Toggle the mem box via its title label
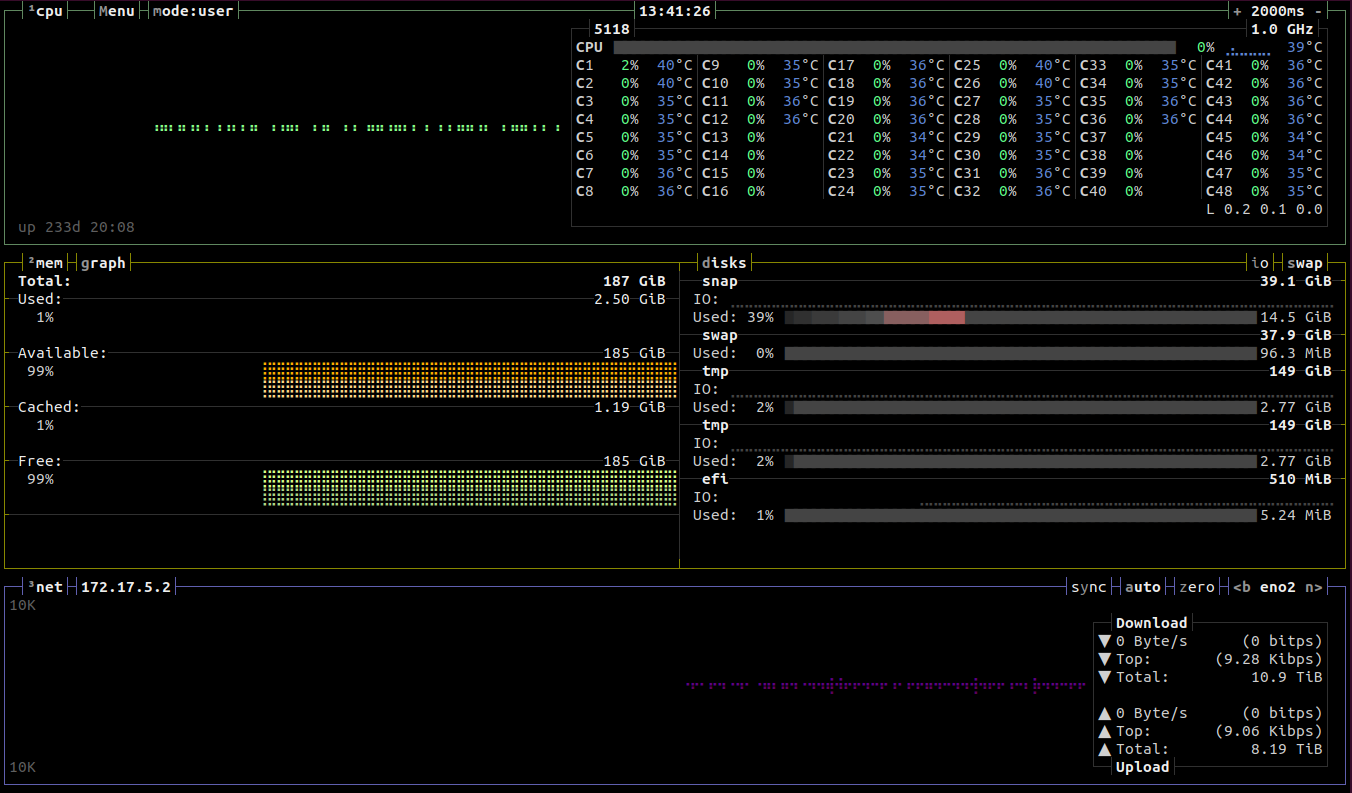1352x793 pixels. (x=45, y=263)
